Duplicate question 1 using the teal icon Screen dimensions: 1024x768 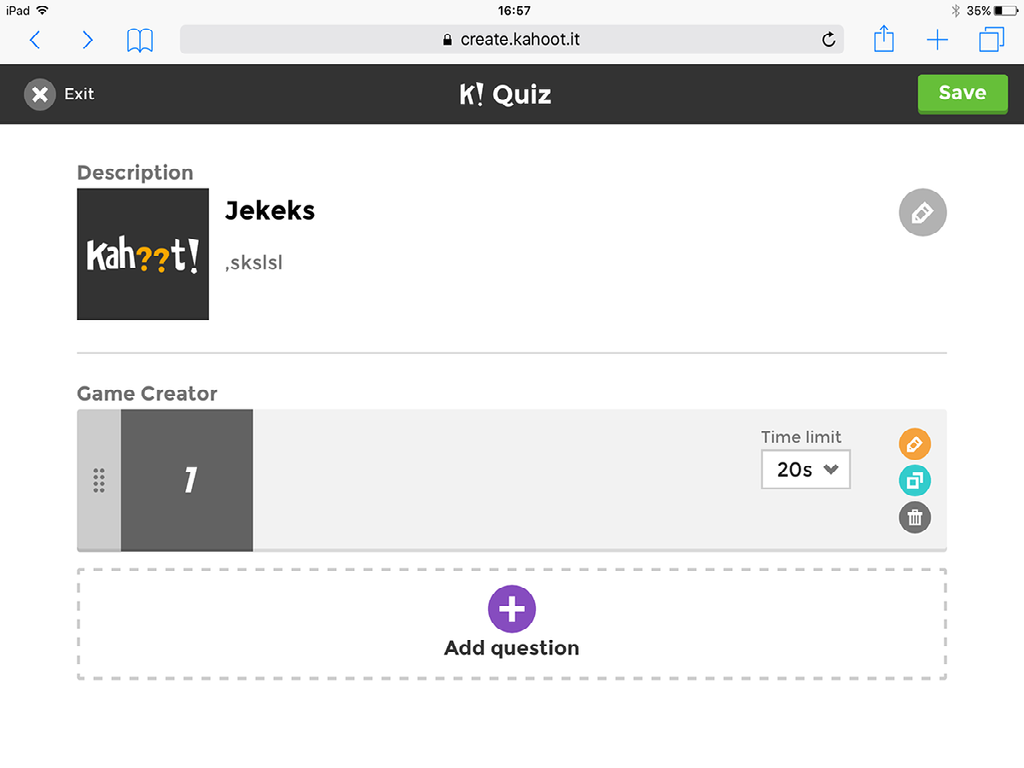914,480
